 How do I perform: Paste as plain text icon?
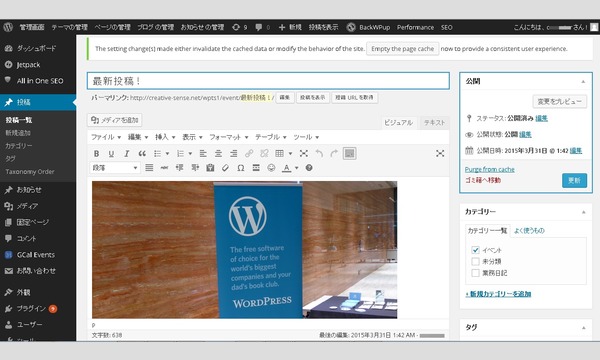click(x=210, y=168)
